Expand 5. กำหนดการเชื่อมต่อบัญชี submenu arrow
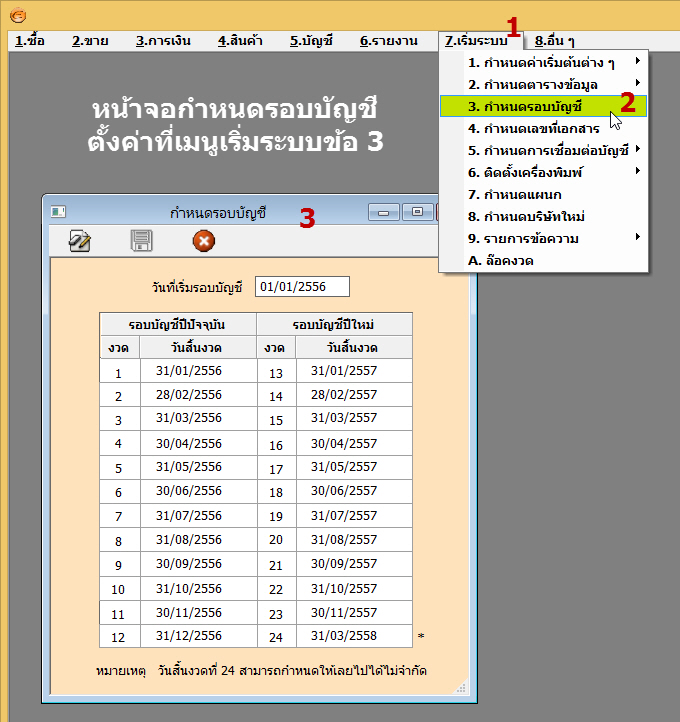The width and height of the screenshot is (680, 722). coord(638,149)
